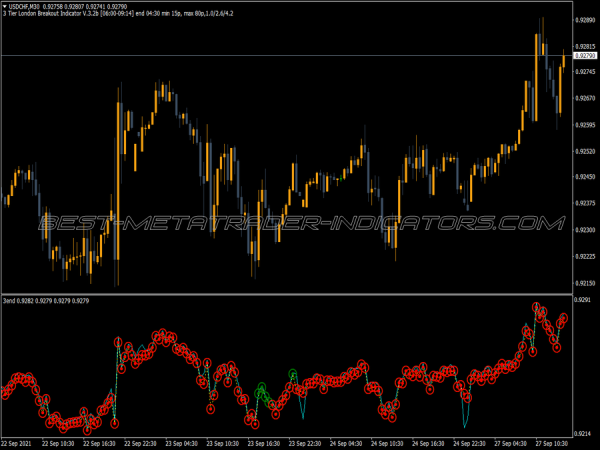Click the 0.9214 indicator scale label
The height and width of the screenshot is (450, 600).
[582, 434]
